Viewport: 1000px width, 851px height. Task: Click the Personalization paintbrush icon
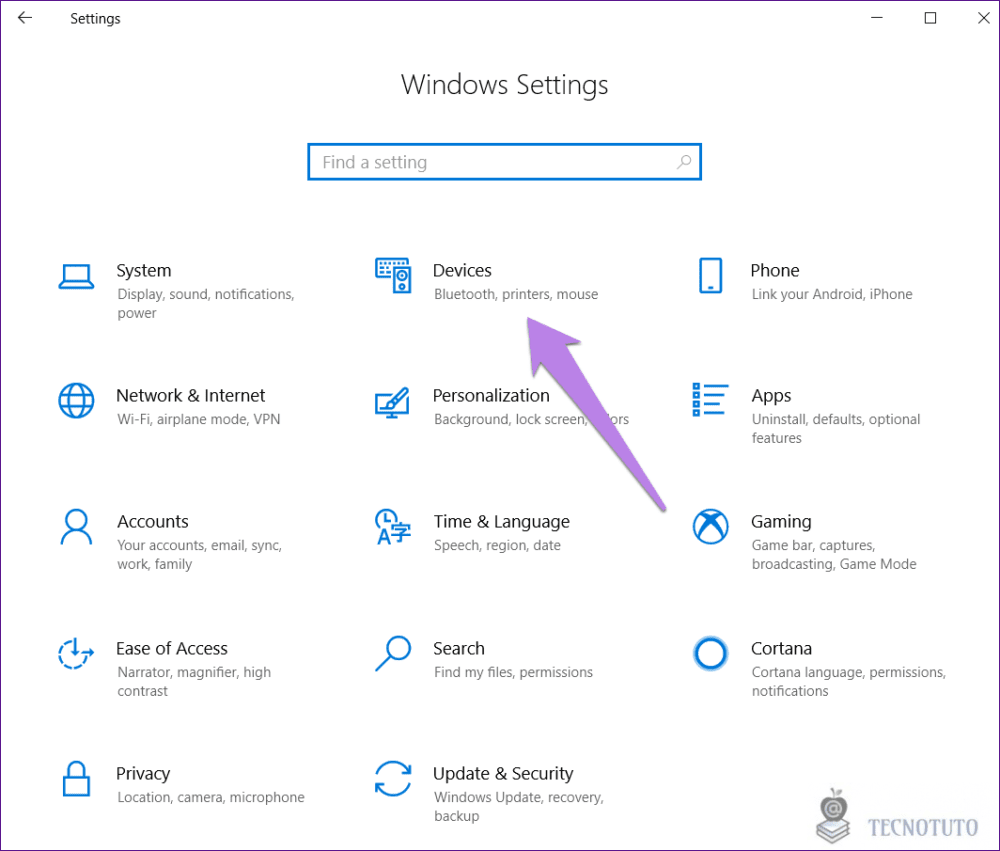tap(392, 402)
